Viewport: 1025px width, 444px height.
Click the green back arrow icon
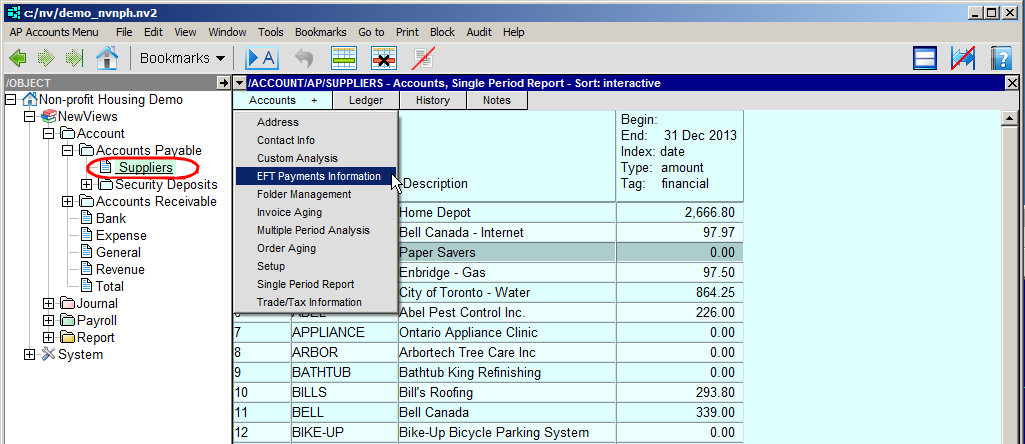[x=17, y=58]
